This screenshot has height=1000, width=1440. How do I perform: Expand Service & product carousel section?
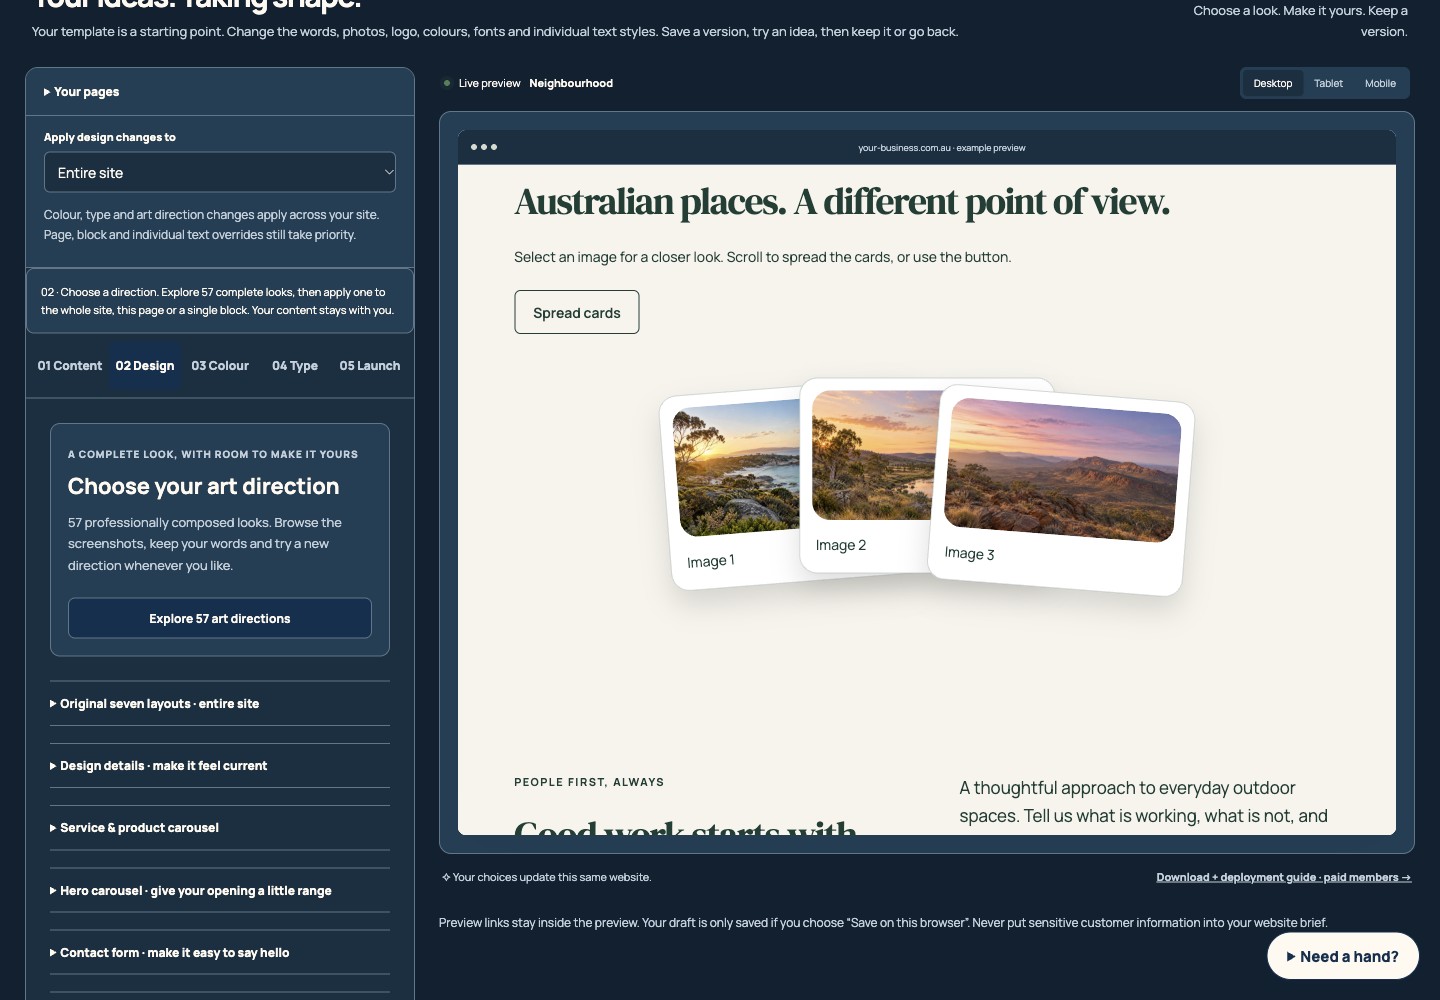coord(220,828)
